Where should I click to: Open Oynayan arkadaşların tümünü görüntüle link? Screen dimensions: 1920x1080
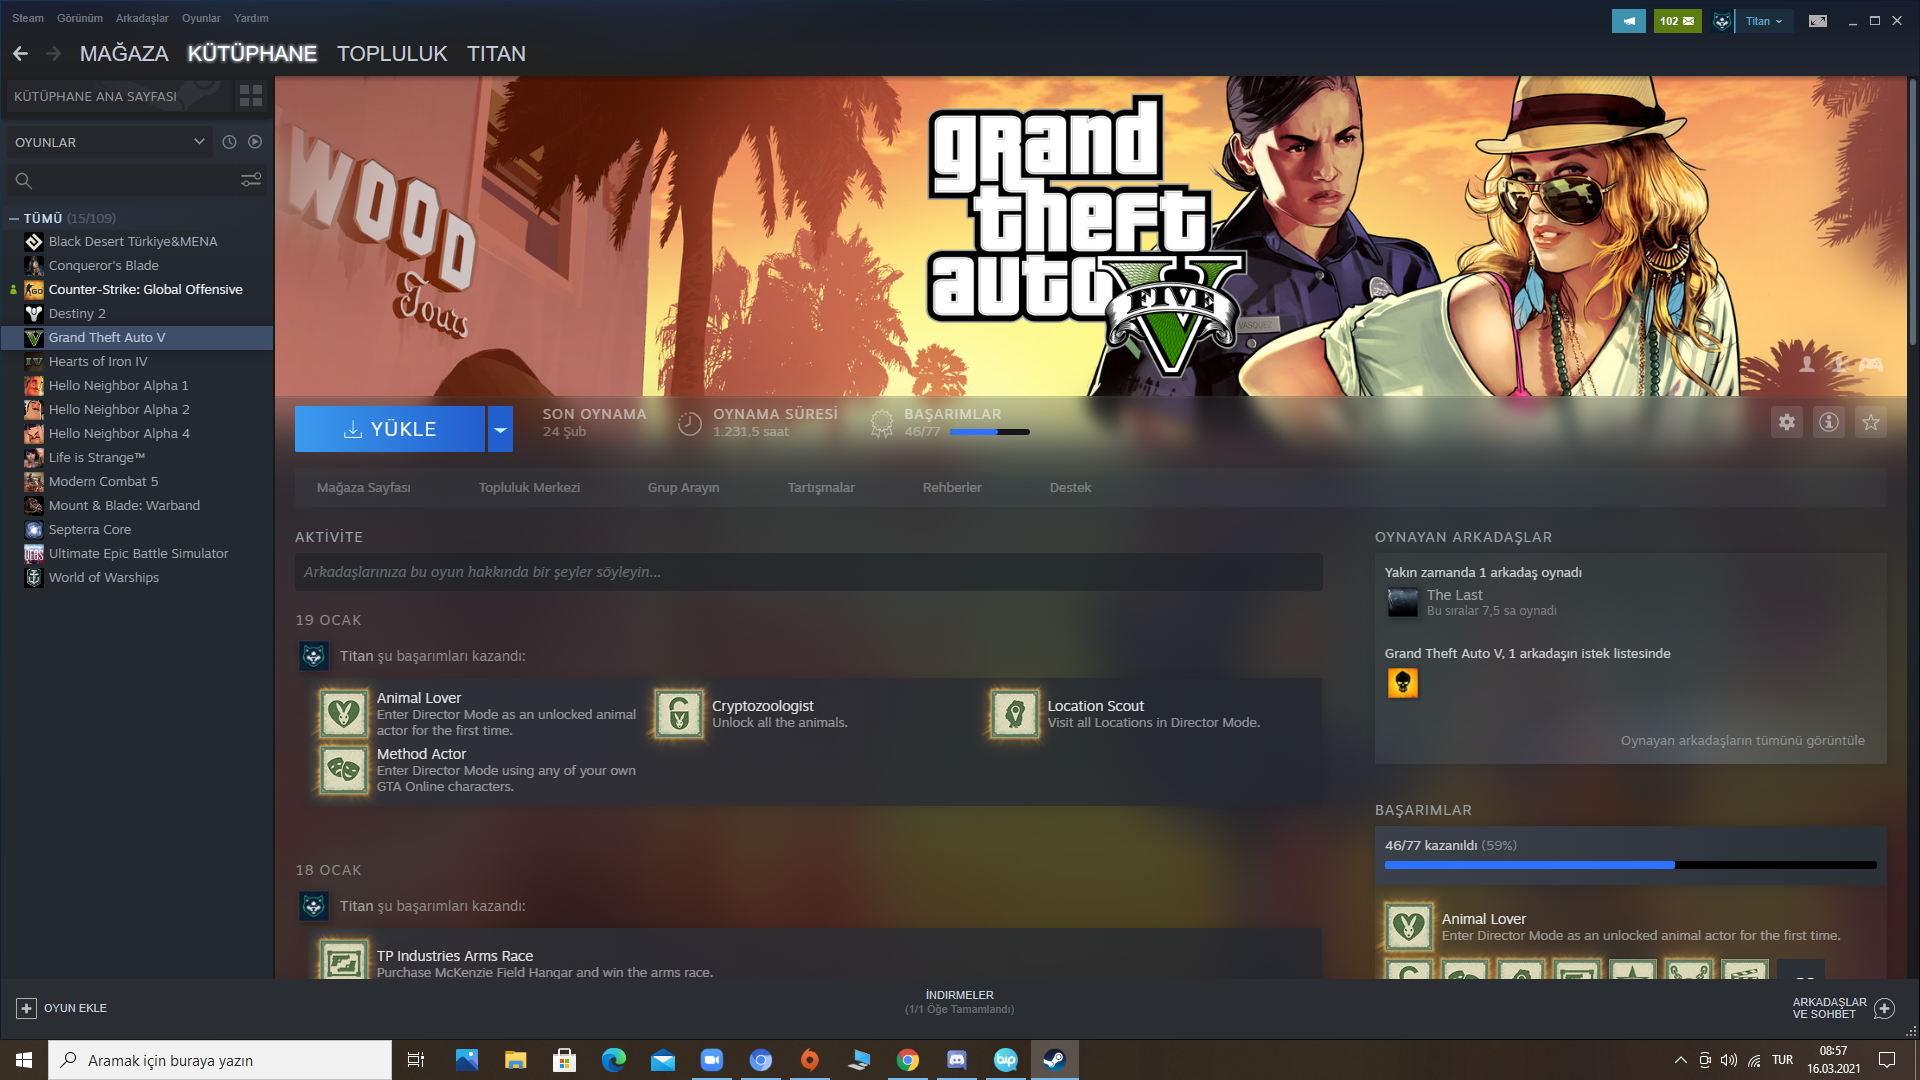click(x=1742, y=741)
